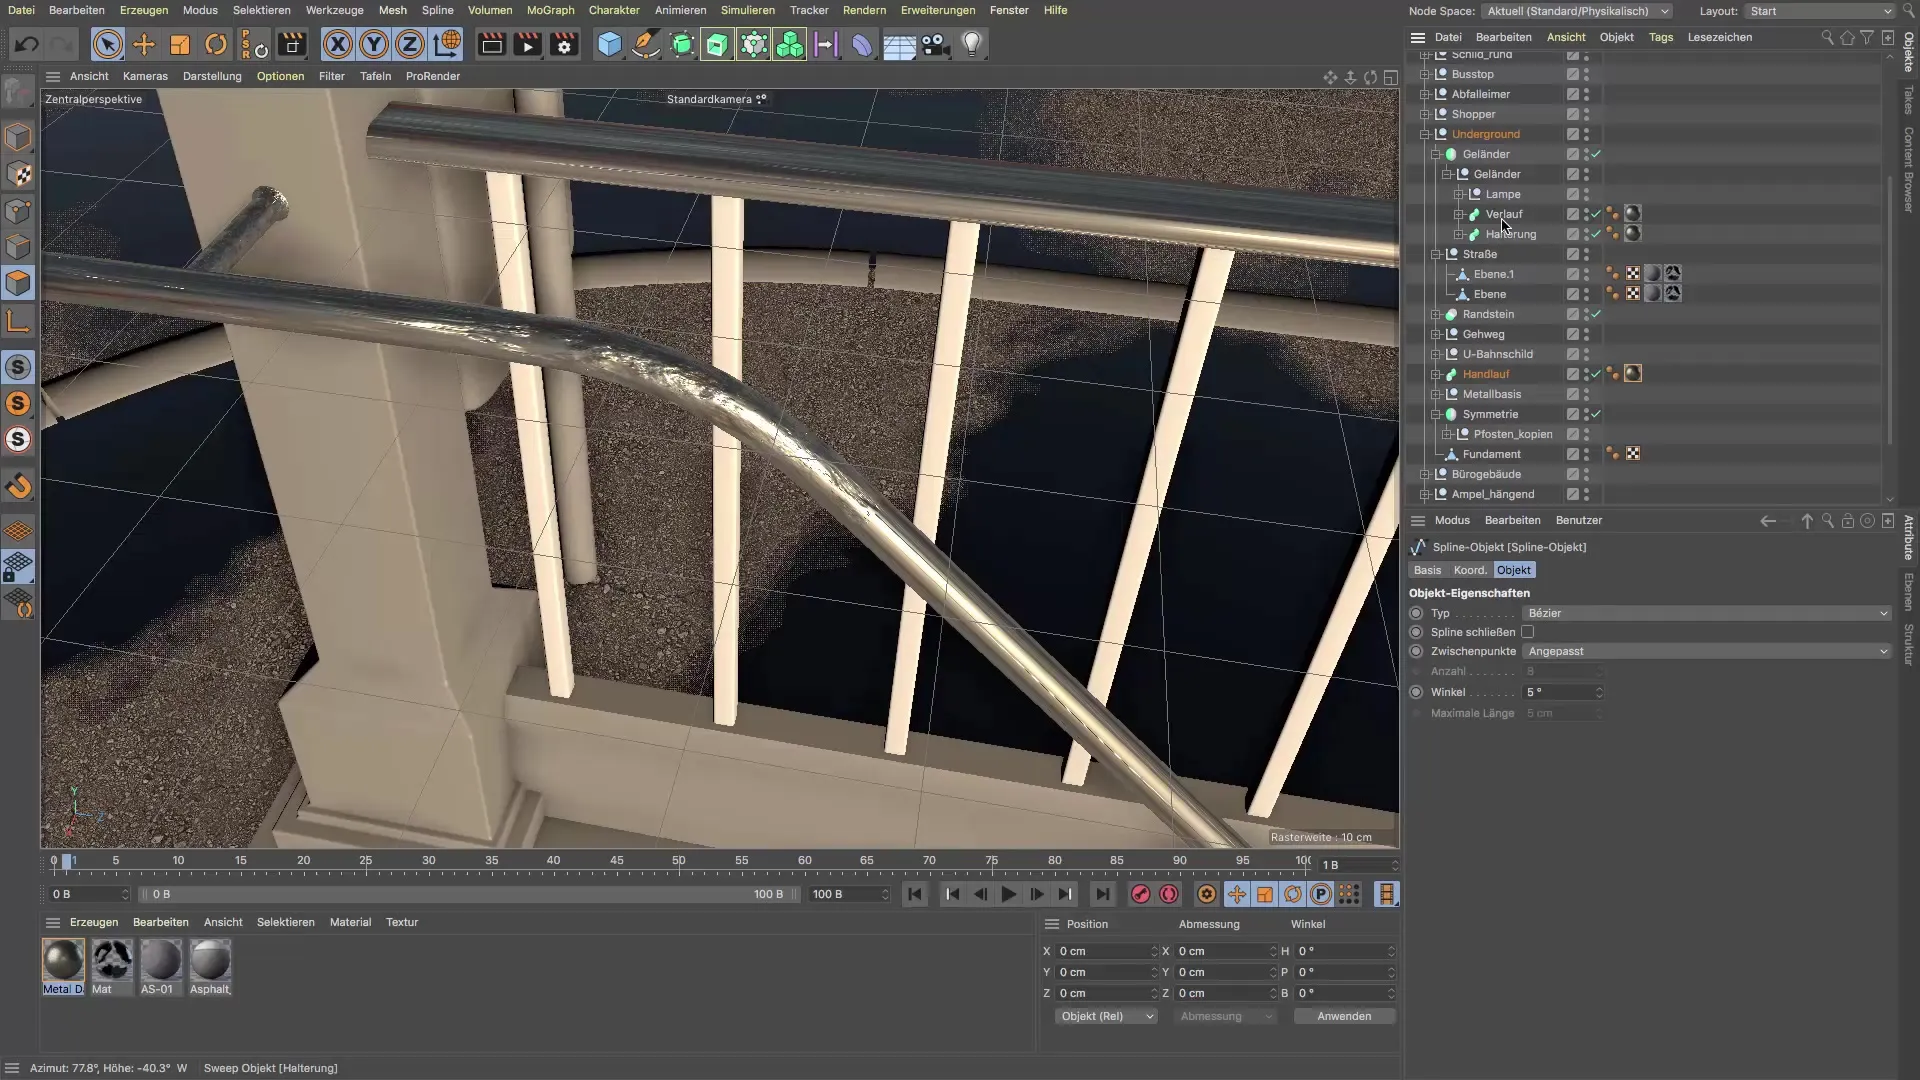Open Lesezeichen in Object Manager
This screenshot has width=1920, height=1080.
pos(1720,37)
